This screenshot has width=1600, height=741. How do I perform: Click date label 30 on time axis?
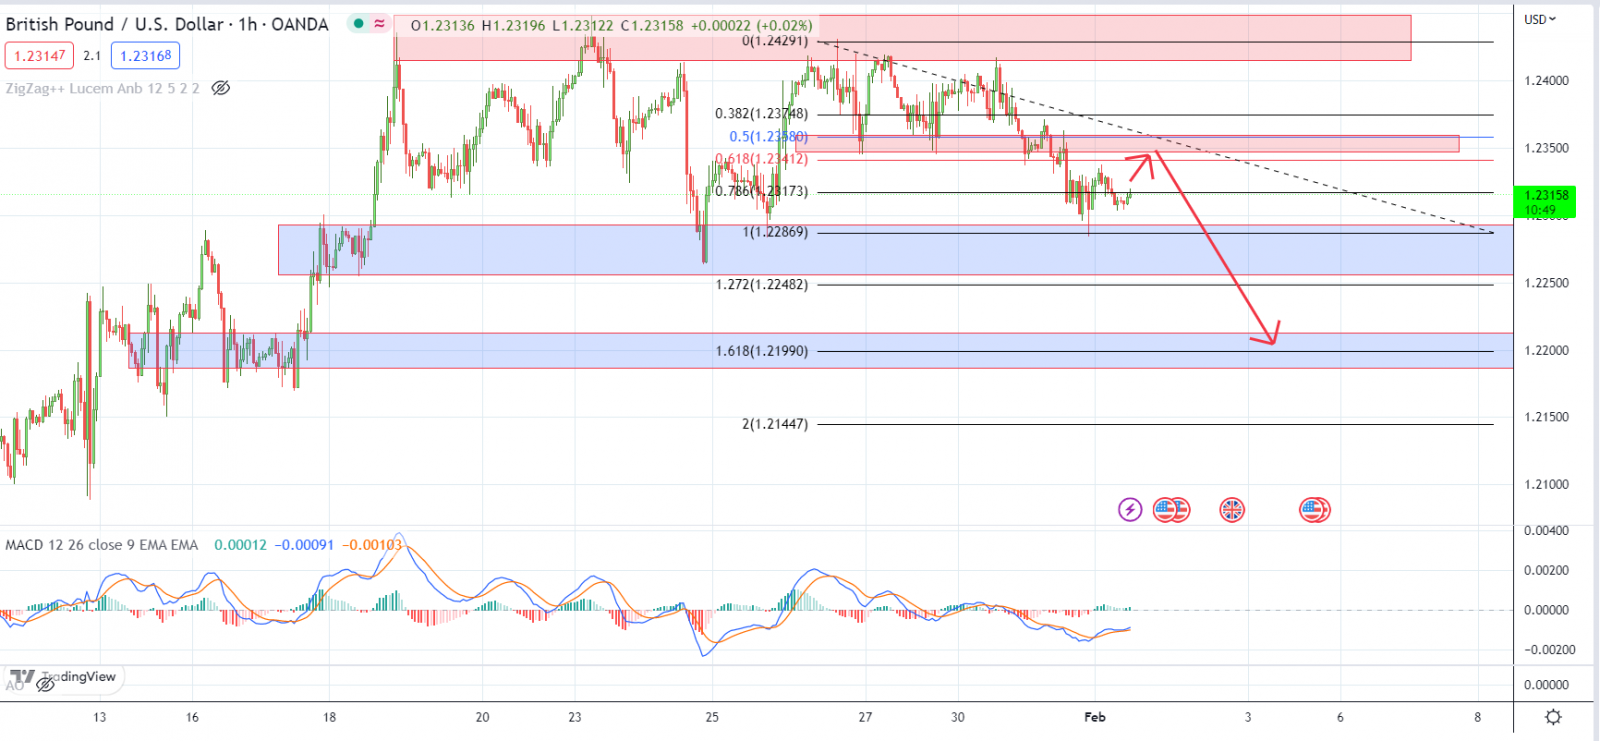point(958,717)
